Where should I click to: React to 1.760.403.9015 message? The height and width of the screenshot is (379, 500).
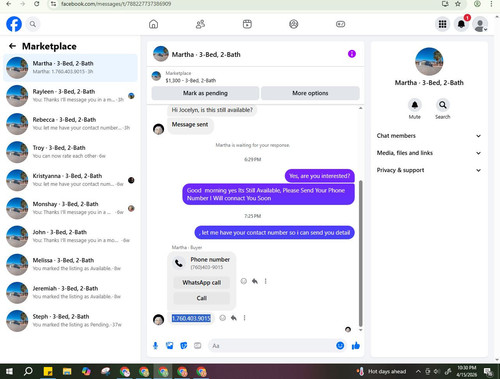222,318
